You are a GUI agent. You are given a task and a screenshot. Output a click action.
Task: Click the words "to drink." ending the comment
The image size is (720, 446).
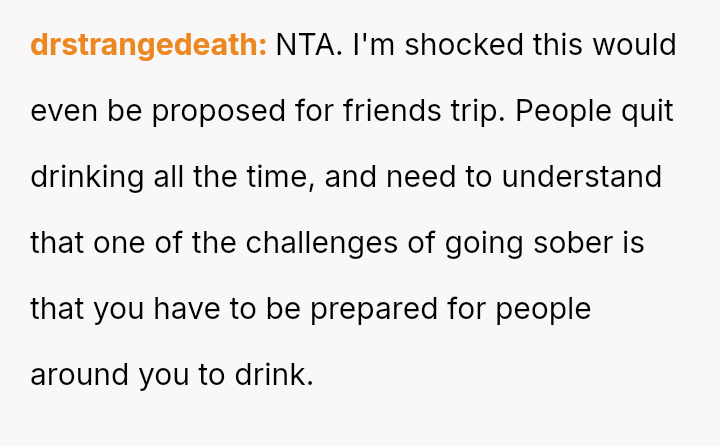pos(265,375)
